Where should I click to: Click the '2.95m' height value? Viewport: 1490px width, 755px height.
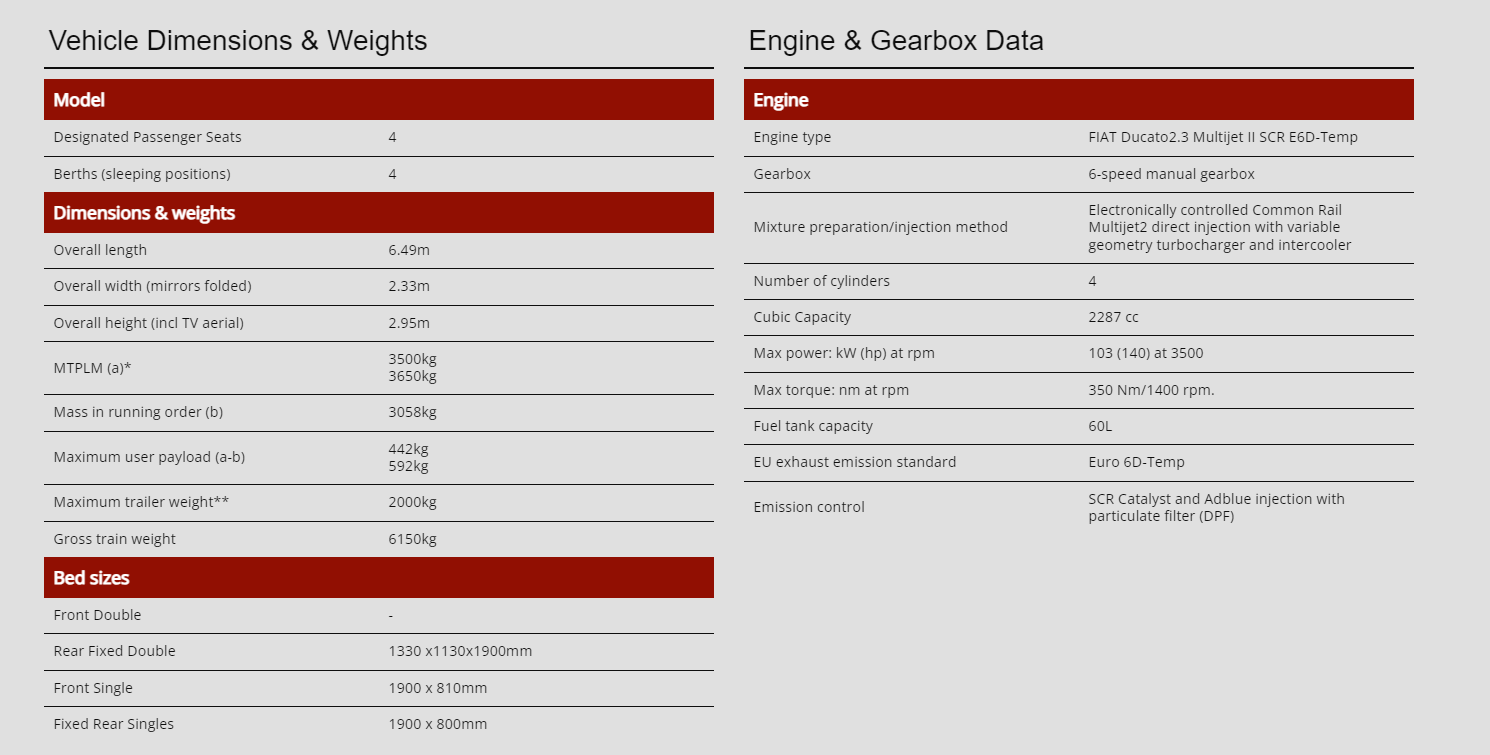tap(409, 323)
